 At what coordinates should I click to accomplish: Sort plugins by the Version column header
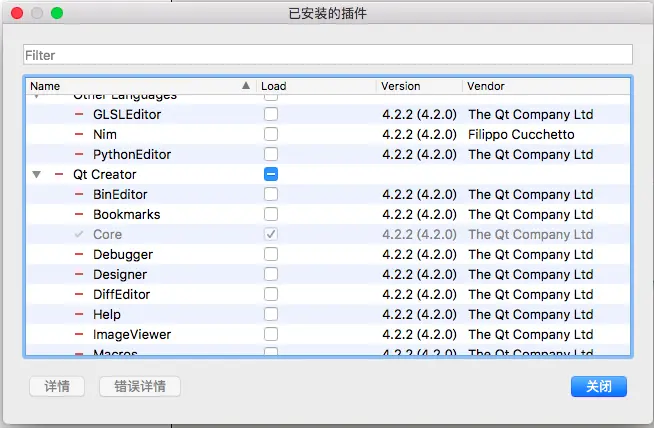(x=419, y=86)
